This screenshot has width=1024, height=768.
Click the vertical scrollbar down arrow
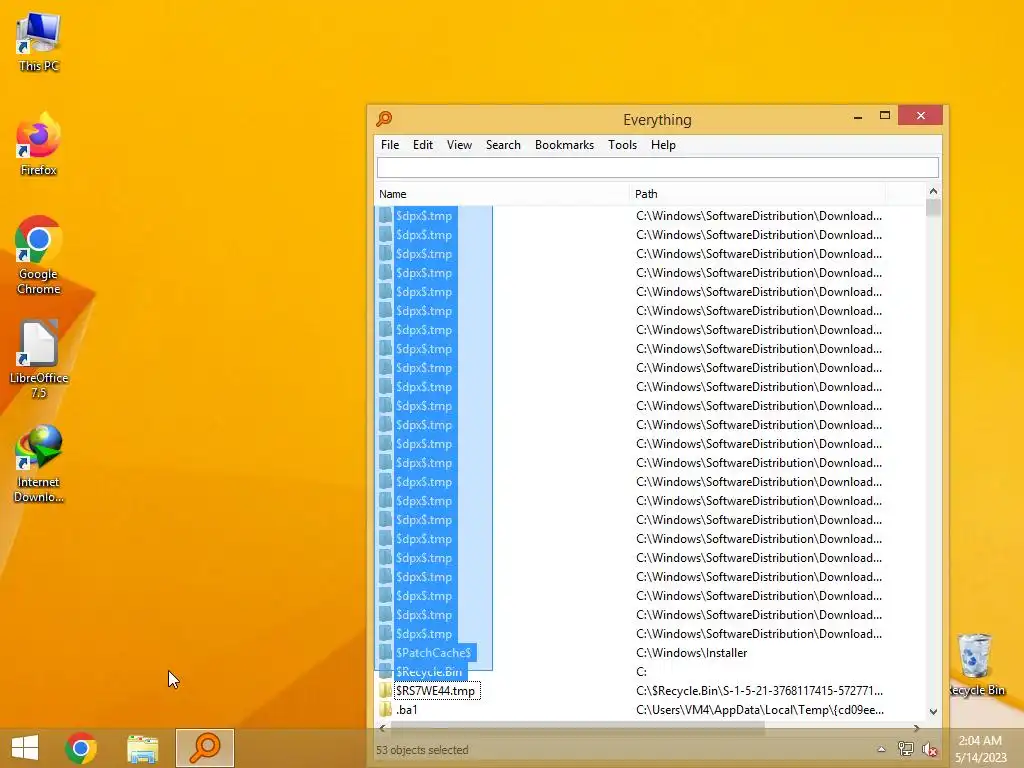[x=933, y=712]
